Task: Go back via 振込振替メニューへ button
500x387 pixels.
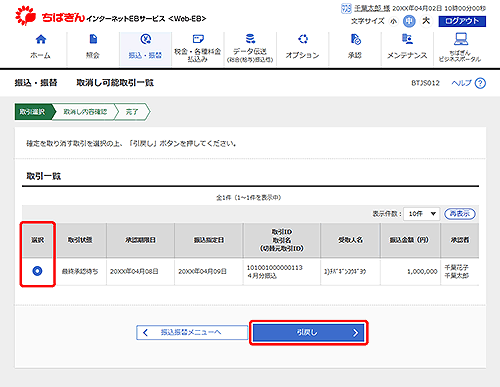Action: click(192, 332)
